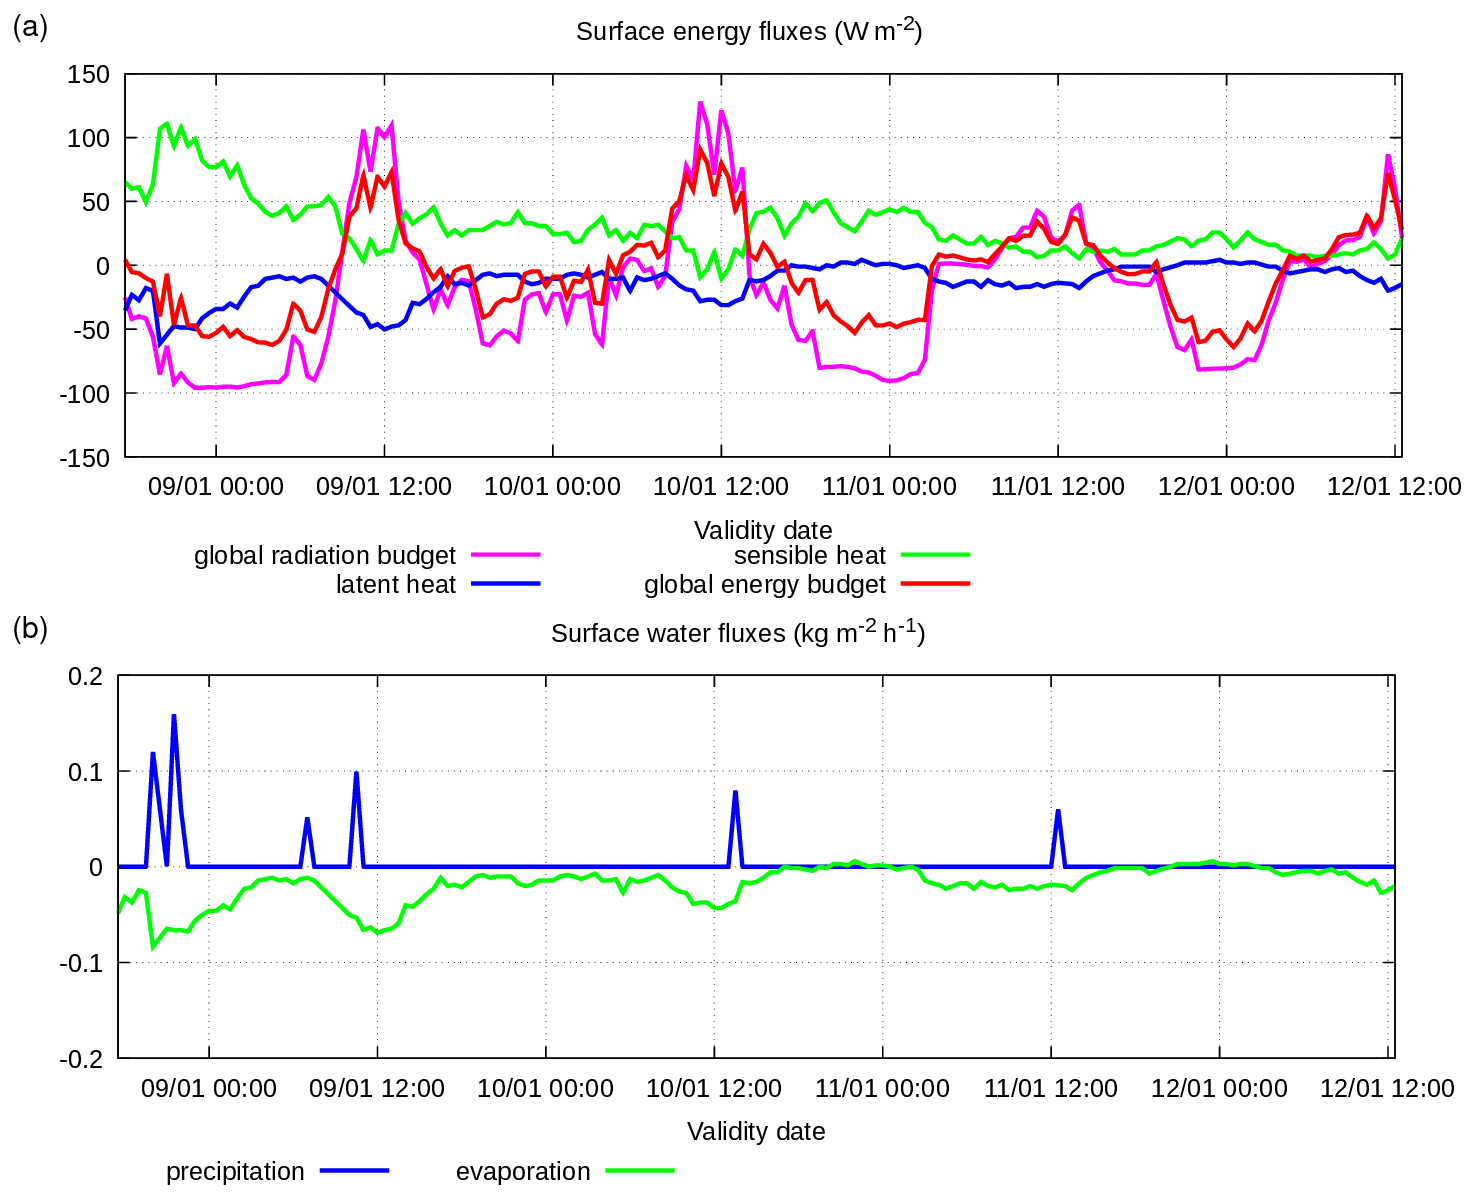The width and height of the screenshot is (1475, 1199).
Task: Click "Validity date" axis title below the upper chart
Action: (x=762, y=530)
